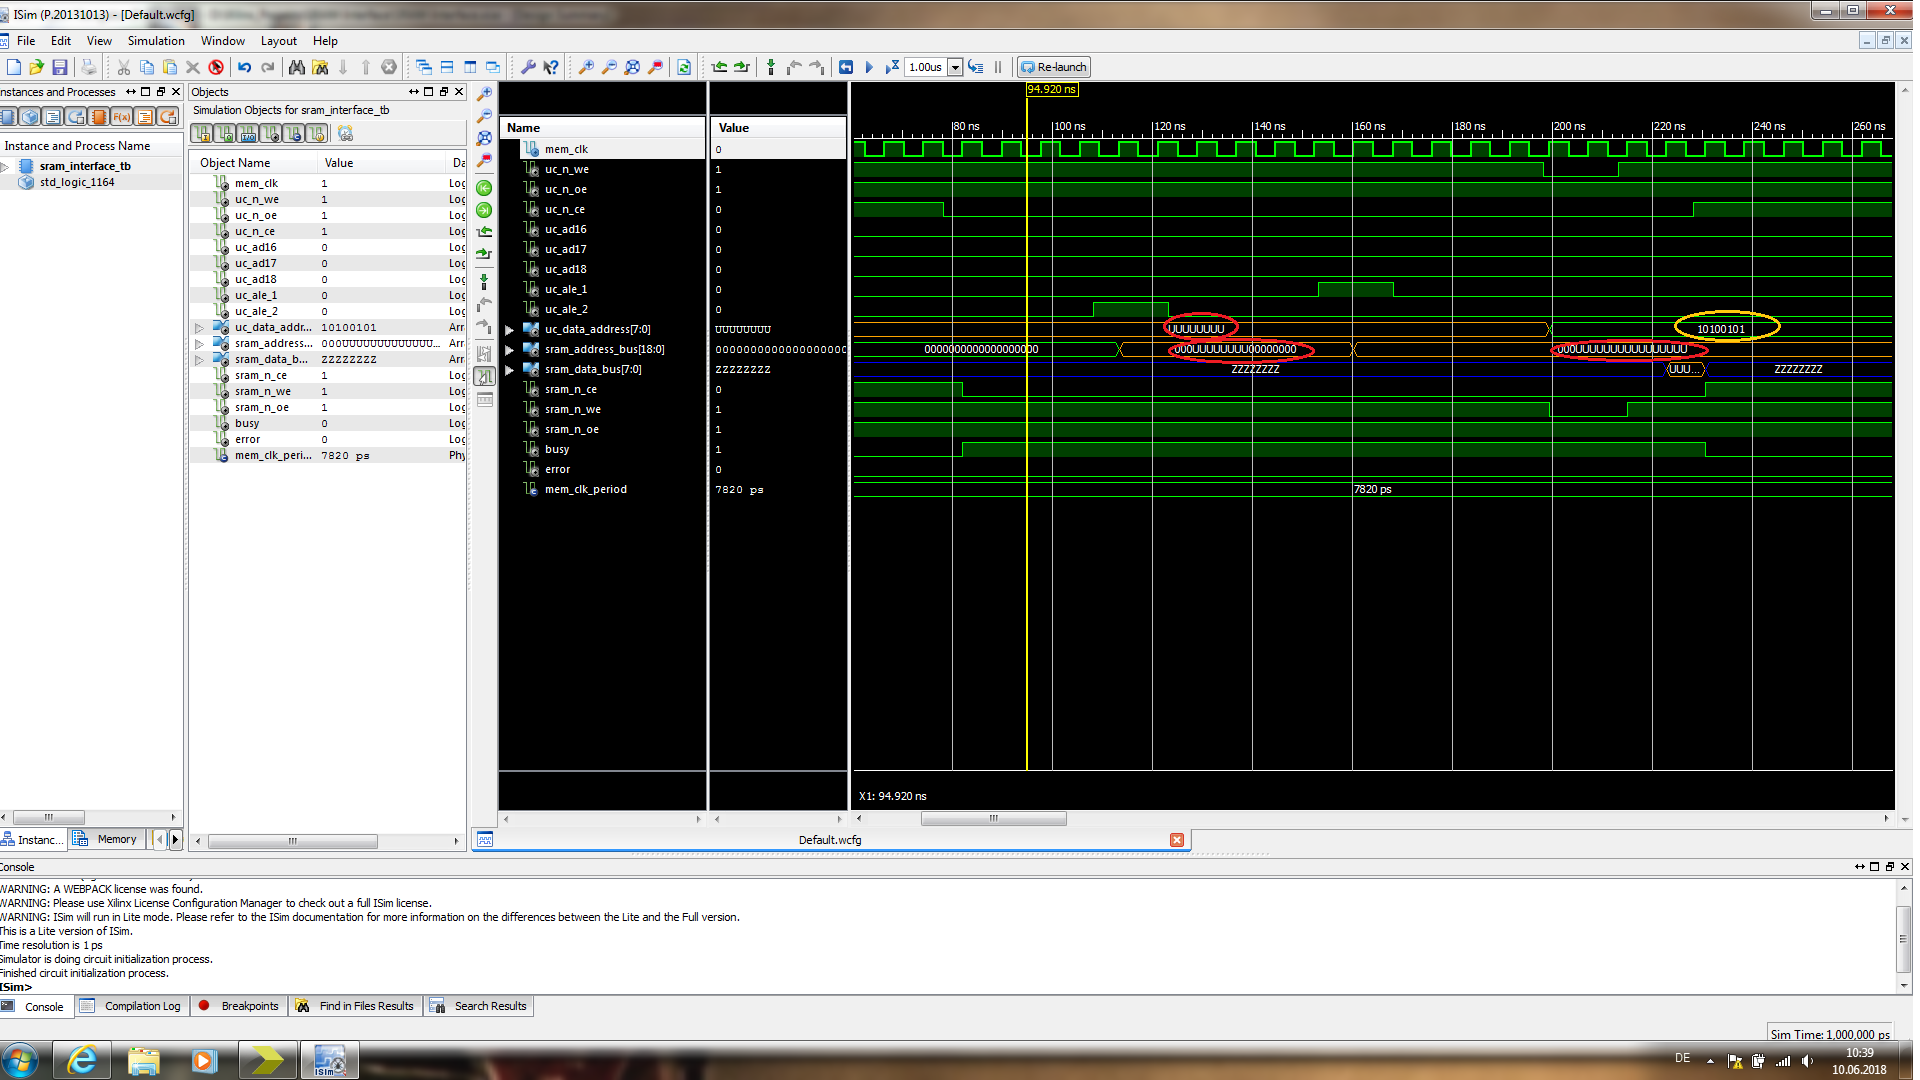This screenshot has height=1080, width=1920.
Task: Click the yellow 94.920 ns cursor marker
Action: pos(1052,89)
